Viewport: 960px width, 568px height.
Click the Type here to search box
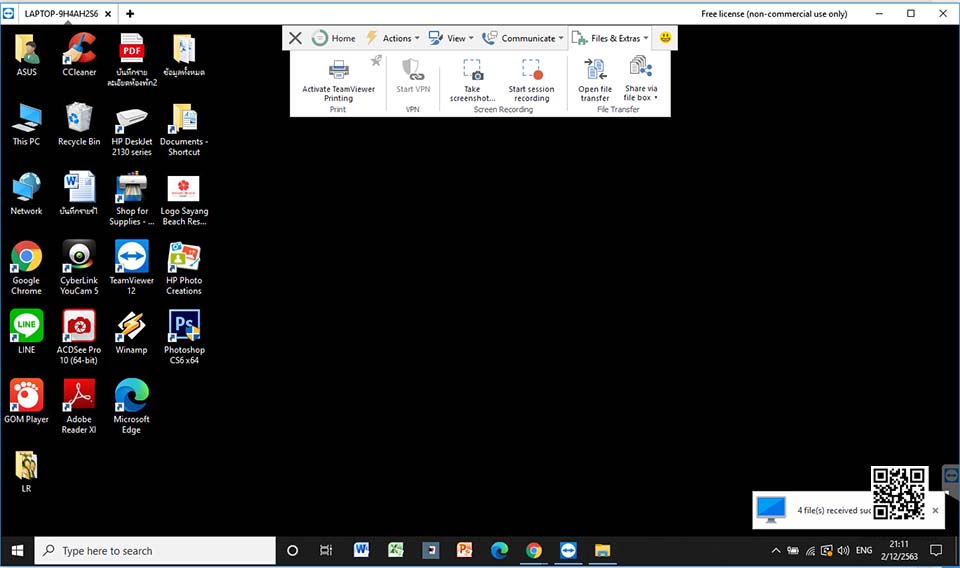click(155, 551)
